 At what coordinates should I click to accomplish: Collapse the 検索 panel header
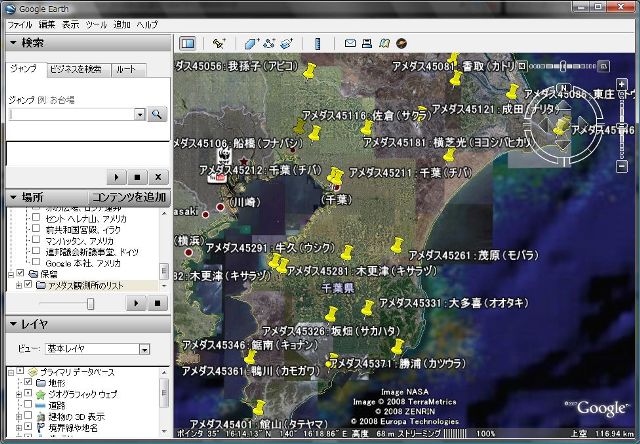(13, 43)
